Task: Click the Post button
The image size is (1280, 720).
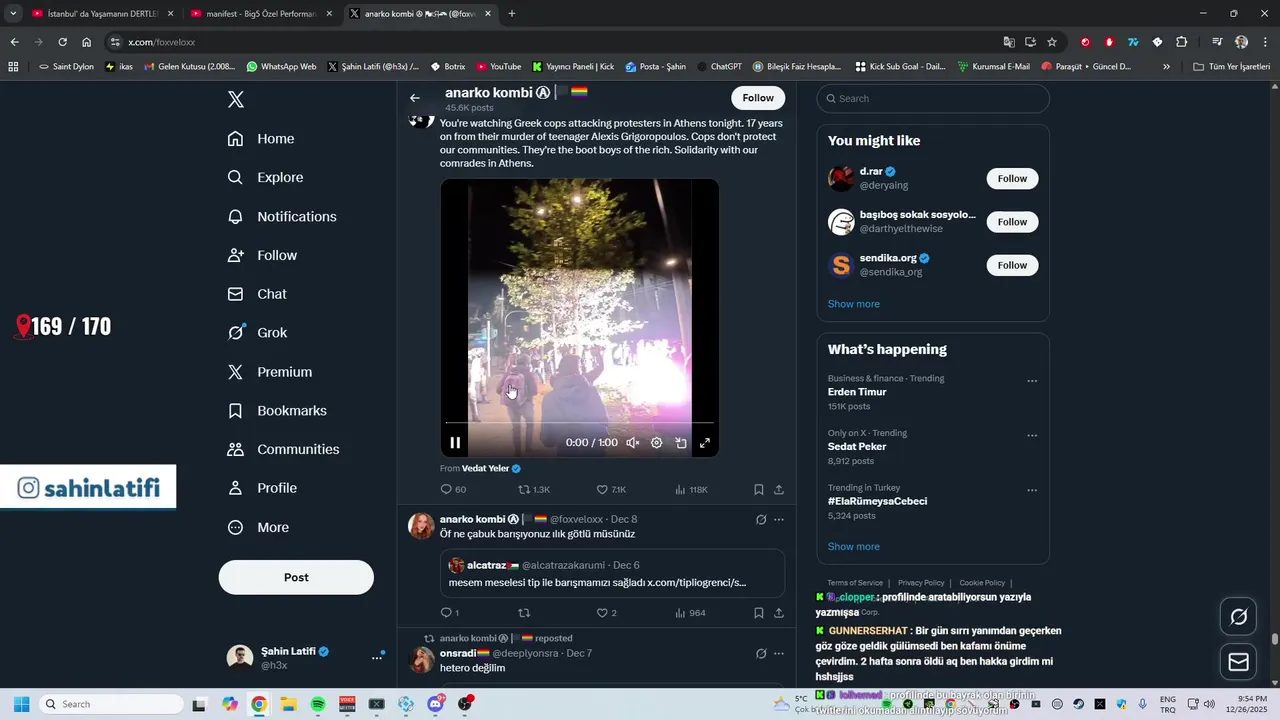Action: tap(296, 577)
